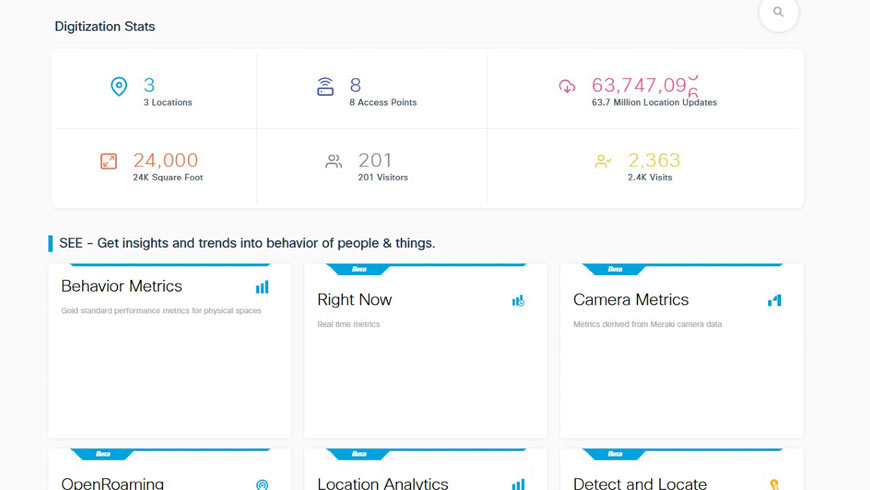The image size is (870, 490).
Task: Click the location updates cloud icon
Action: tap(567, 86)
